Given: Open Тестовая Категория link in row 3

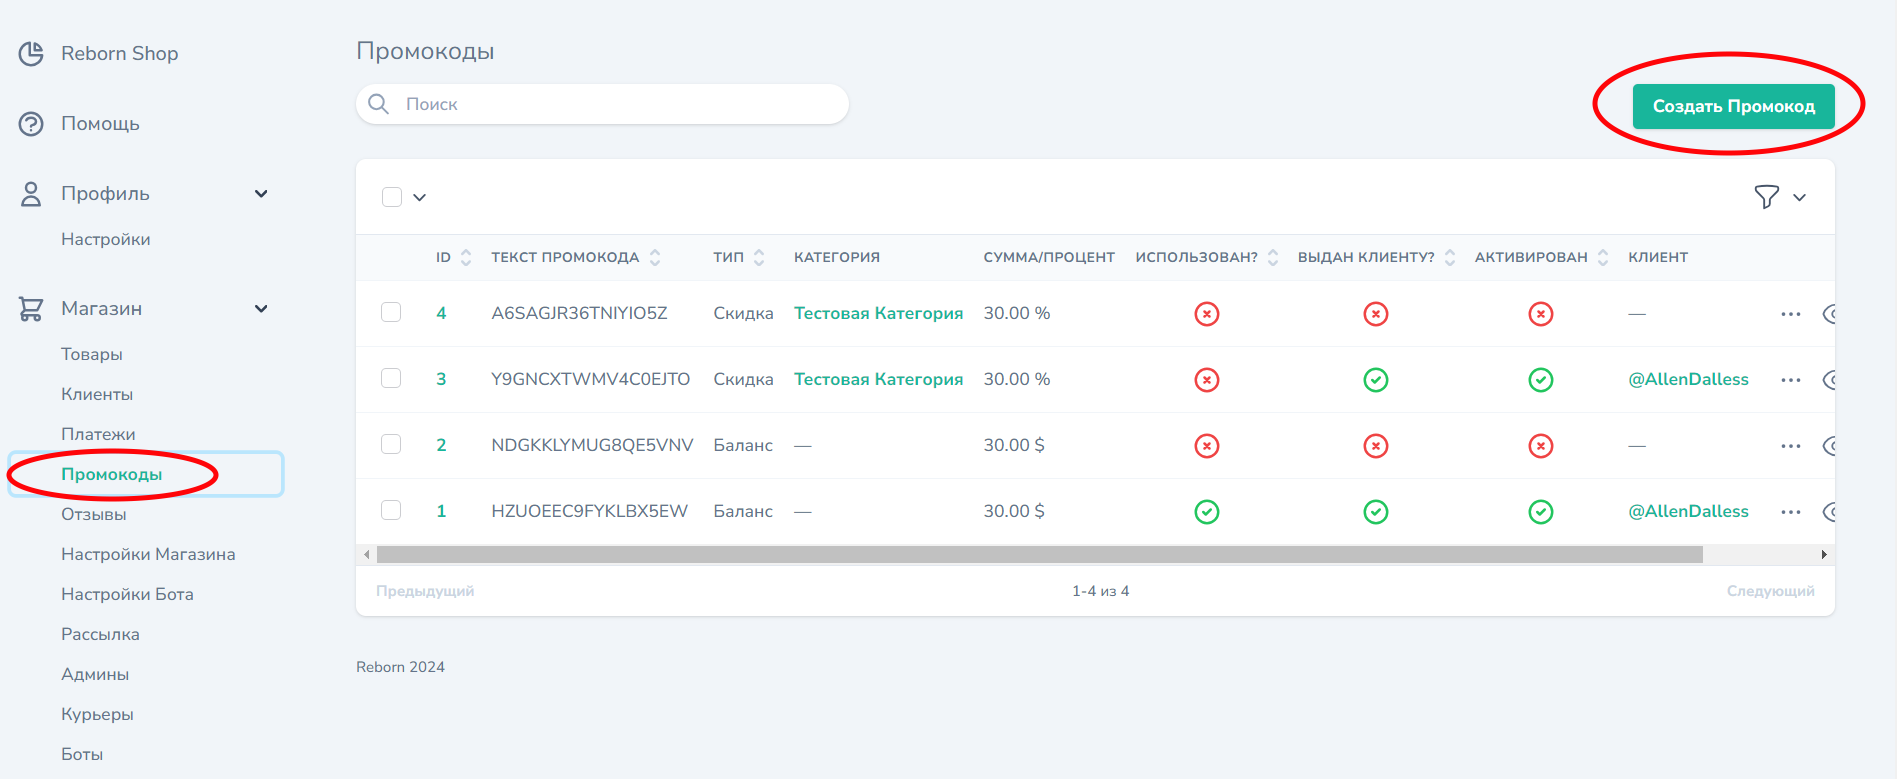Looking at the screenshot, I should (x=878, y=379).
